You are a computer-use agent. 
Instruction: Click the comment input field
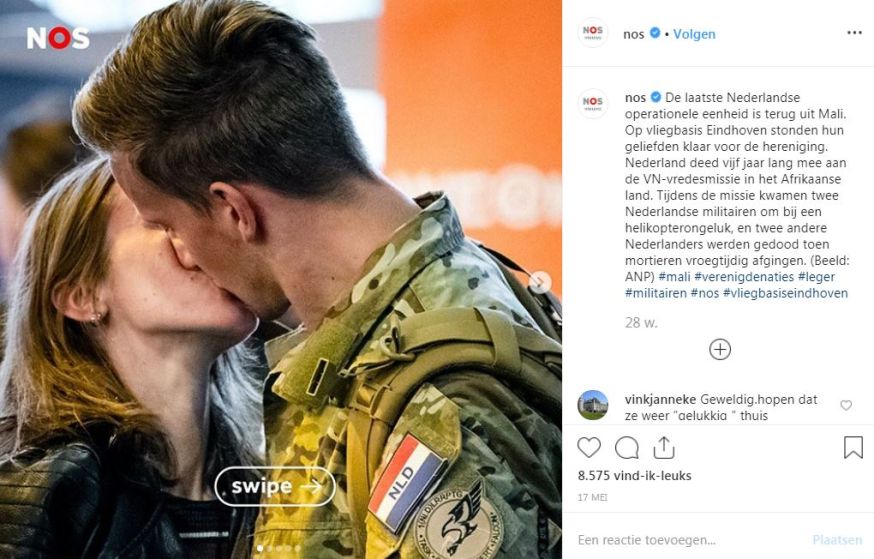pyautogui.click(x=690, y=540)
